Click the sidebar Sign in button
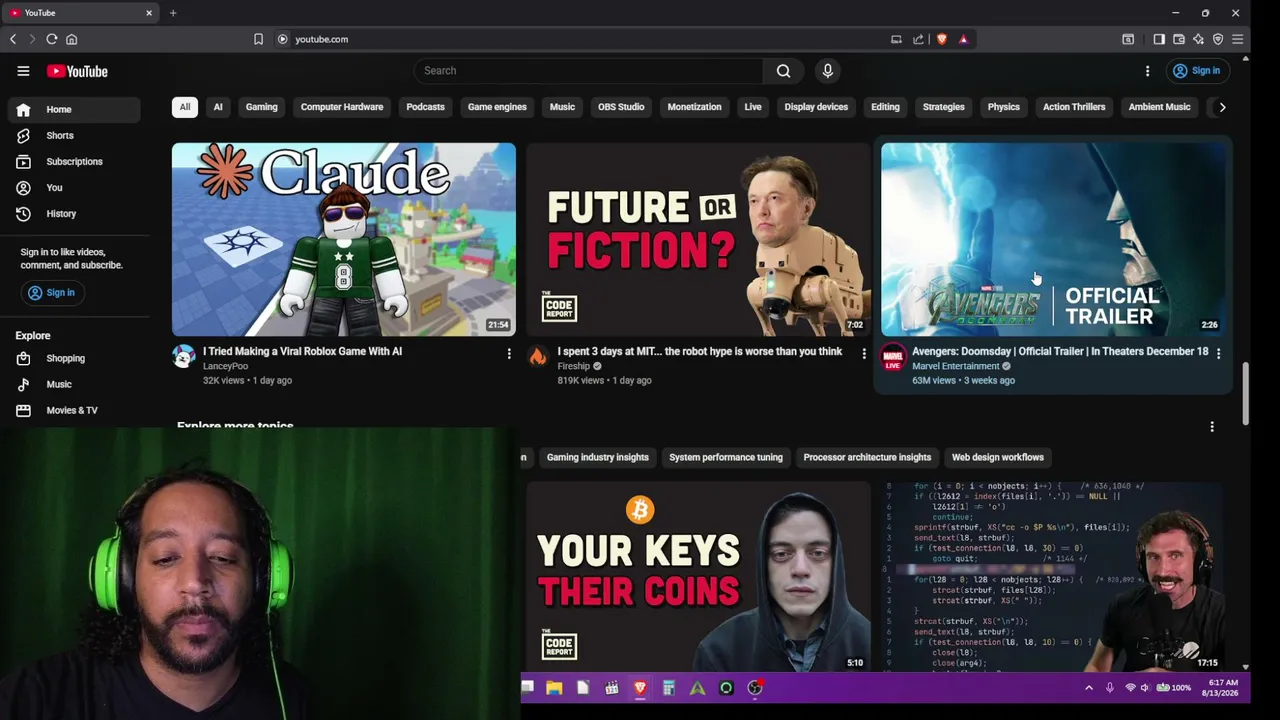1280x720 pixels. coord(51,293)
